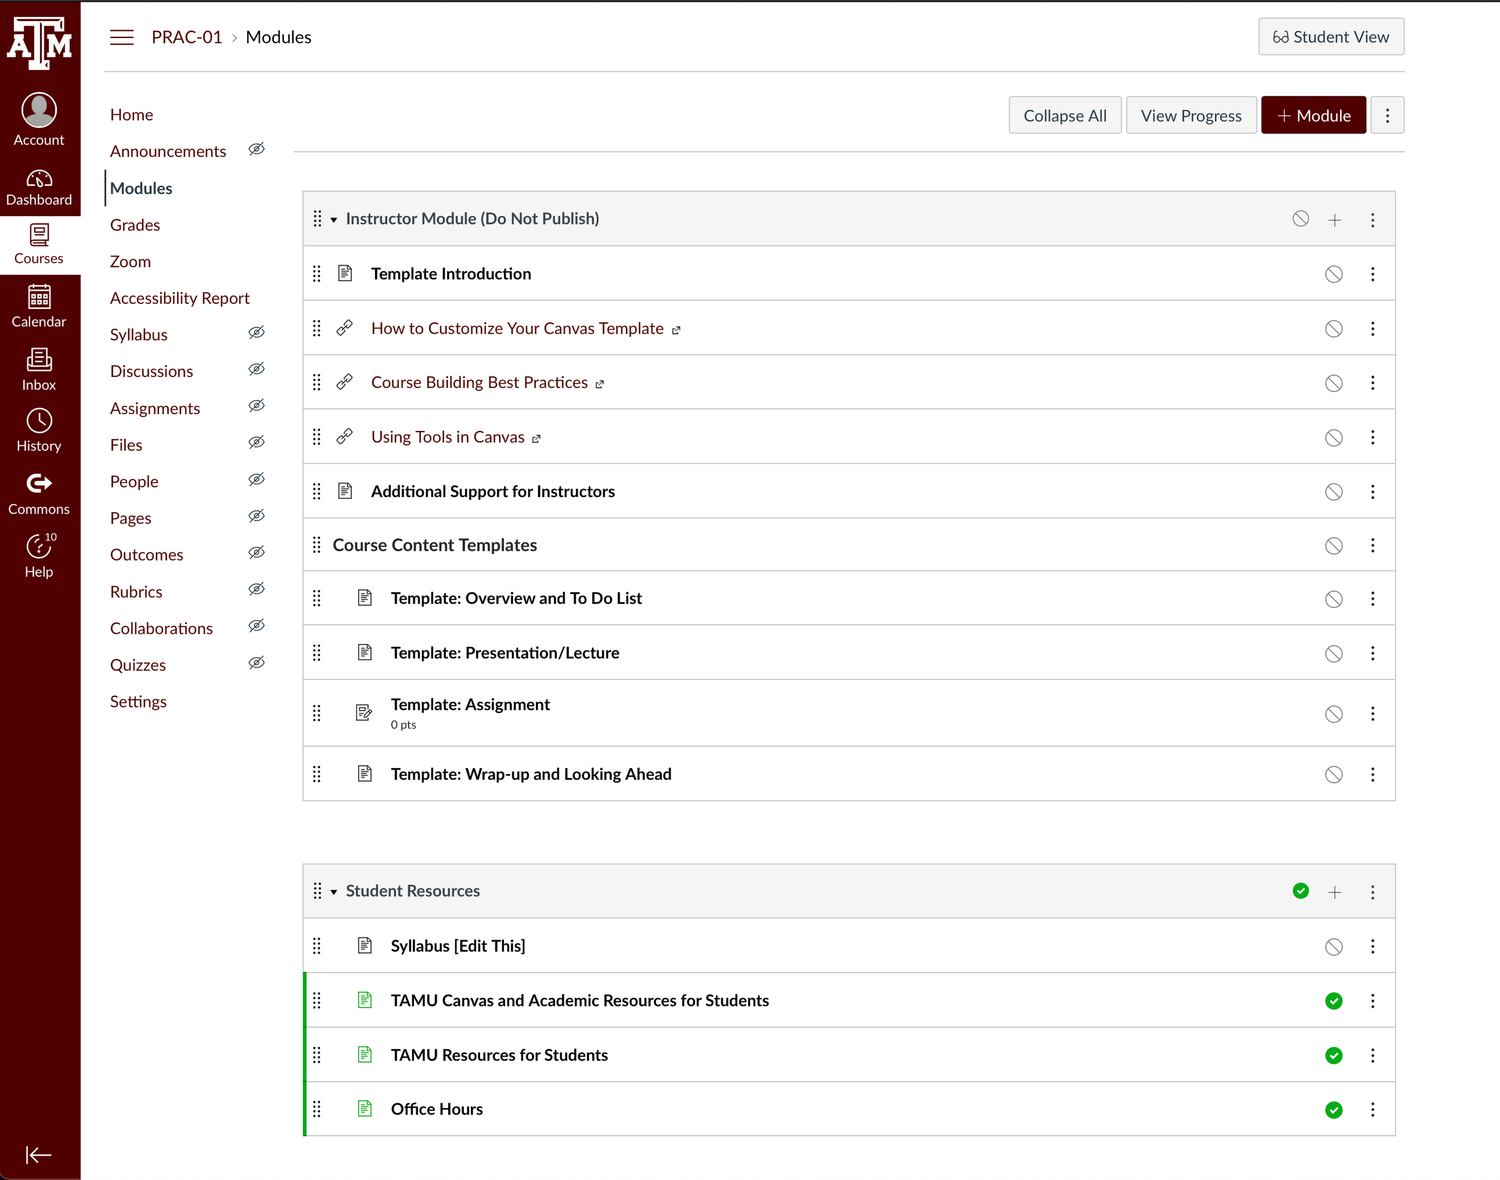The height and width of the screenshot is (1180, 1500).
Task: Open Home in course navigation
Action: (132, 115)
